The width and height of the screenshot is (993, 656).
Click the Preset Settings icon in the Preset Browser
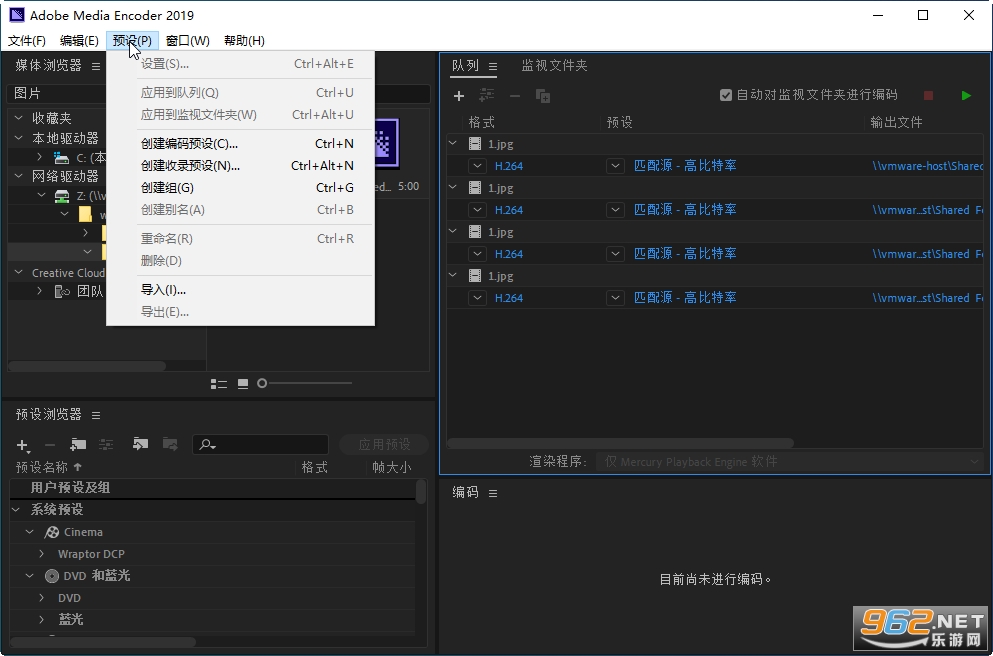click(106, 445)
